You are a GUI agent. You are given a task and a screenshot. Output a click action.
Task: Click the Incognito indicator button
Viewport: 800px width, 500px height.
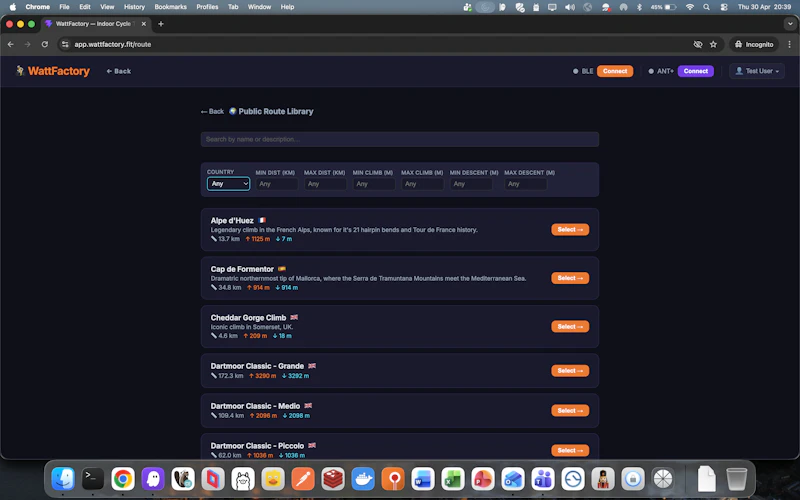754,44
